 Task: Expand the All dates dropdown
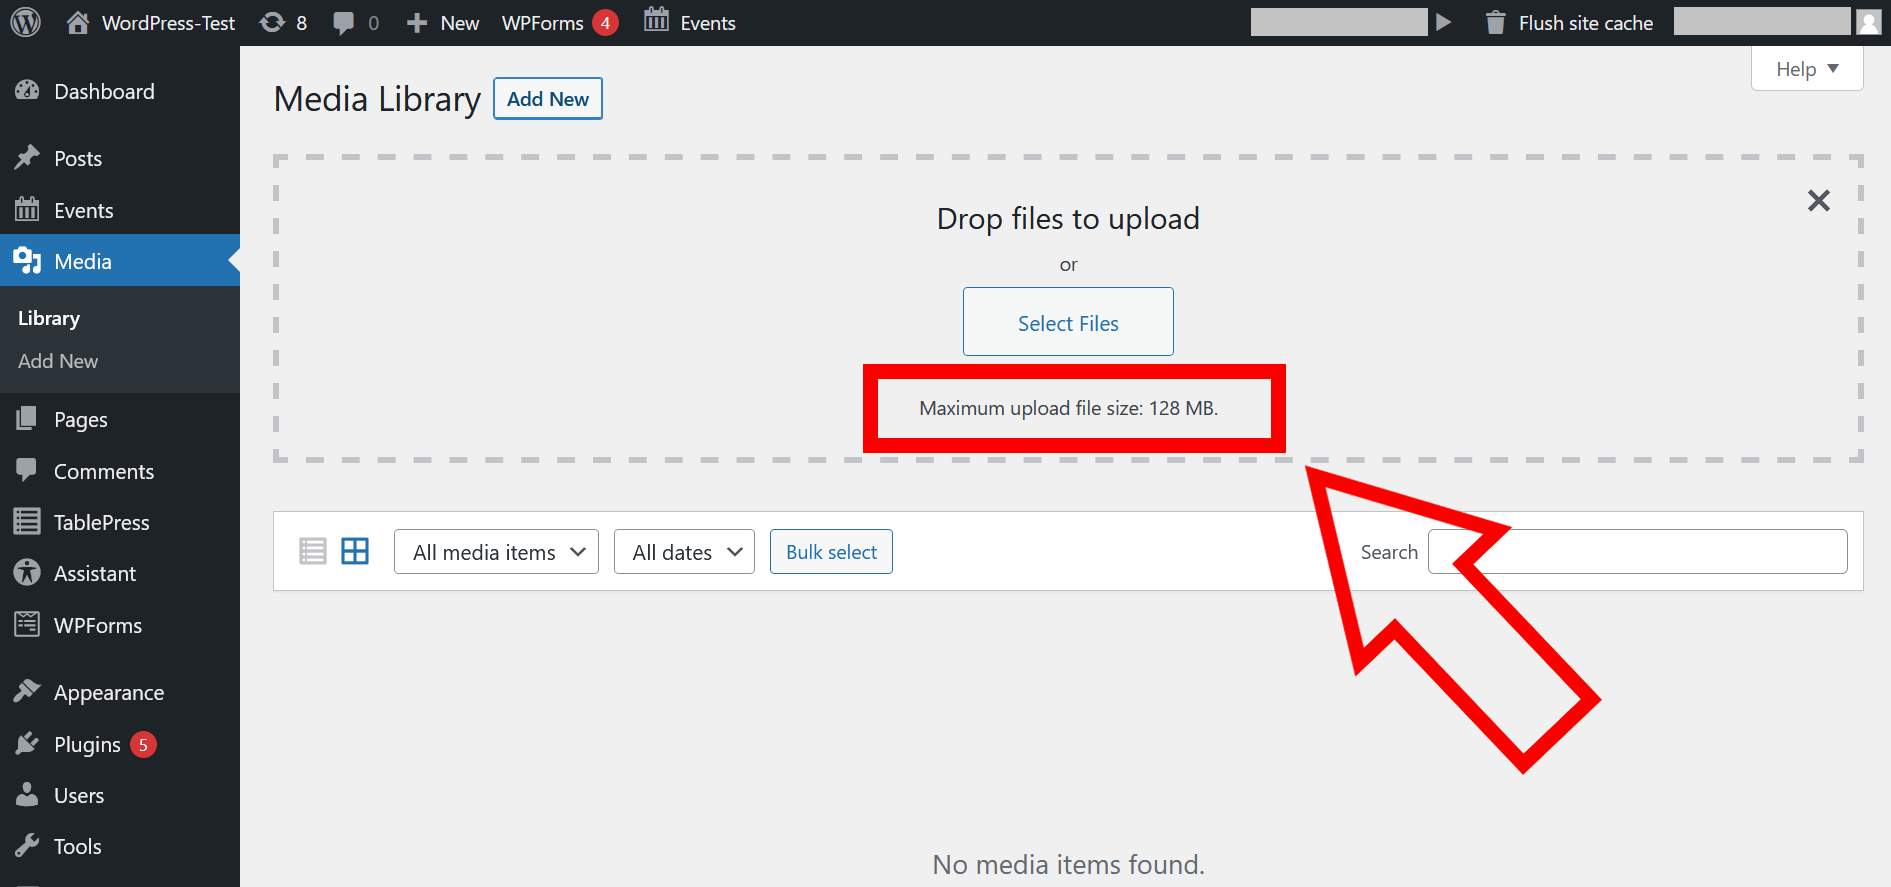click(x=684, y=552)
